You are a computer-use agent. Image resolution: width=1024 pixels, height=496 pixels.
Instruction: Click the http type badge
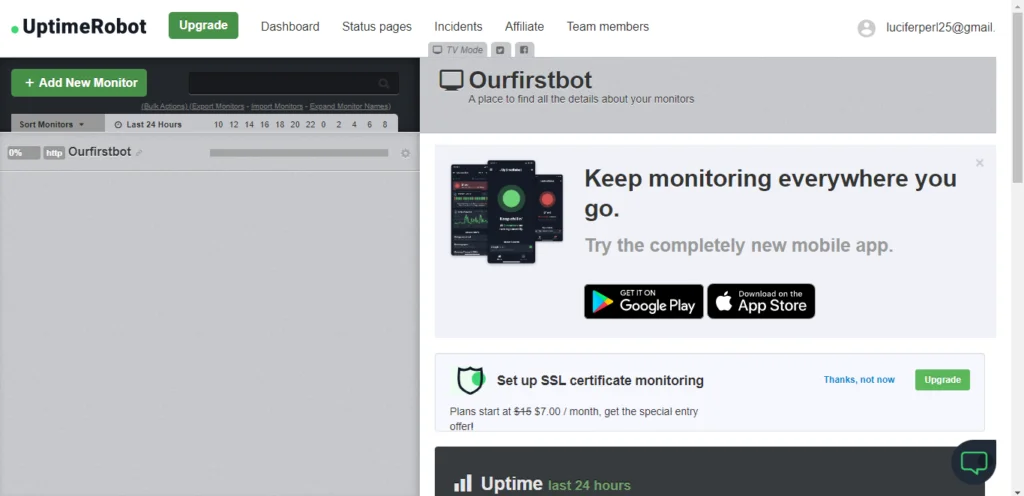click(x=54, y=153)
